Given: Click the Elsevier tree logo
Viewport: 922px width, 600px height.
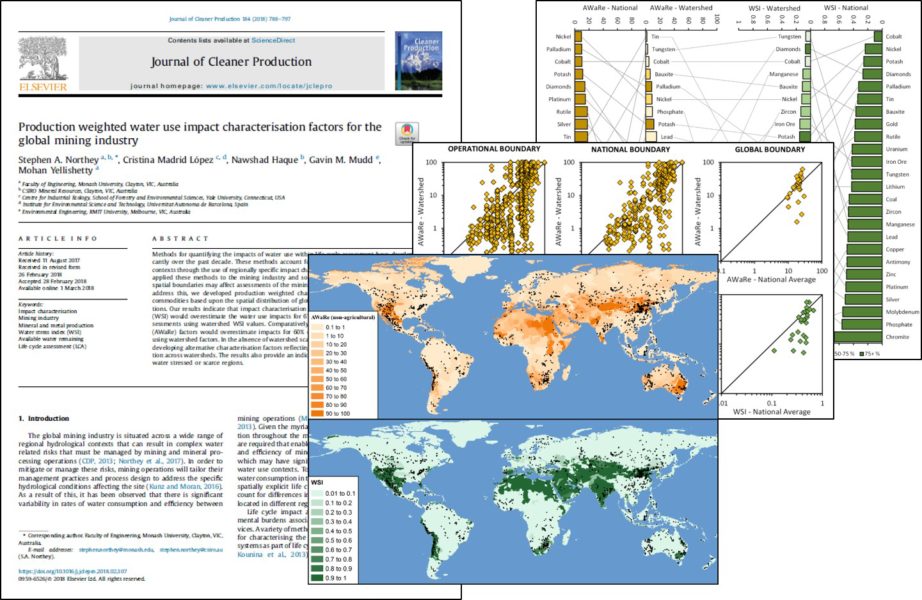Looking at the screenshot, I should click(x=44, y=64).
